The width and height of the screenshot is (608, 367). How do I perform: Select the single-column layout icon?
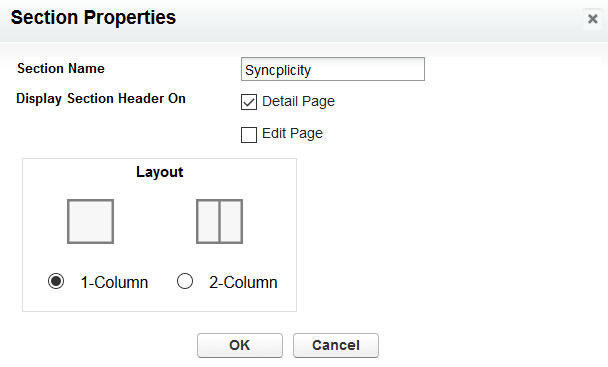(x=90, y=222)
